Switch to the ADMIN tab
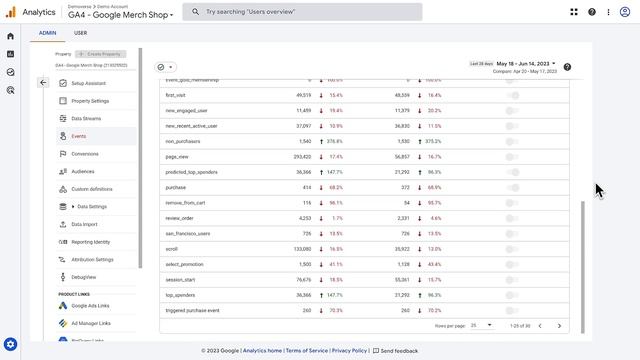 pos(48,33)
